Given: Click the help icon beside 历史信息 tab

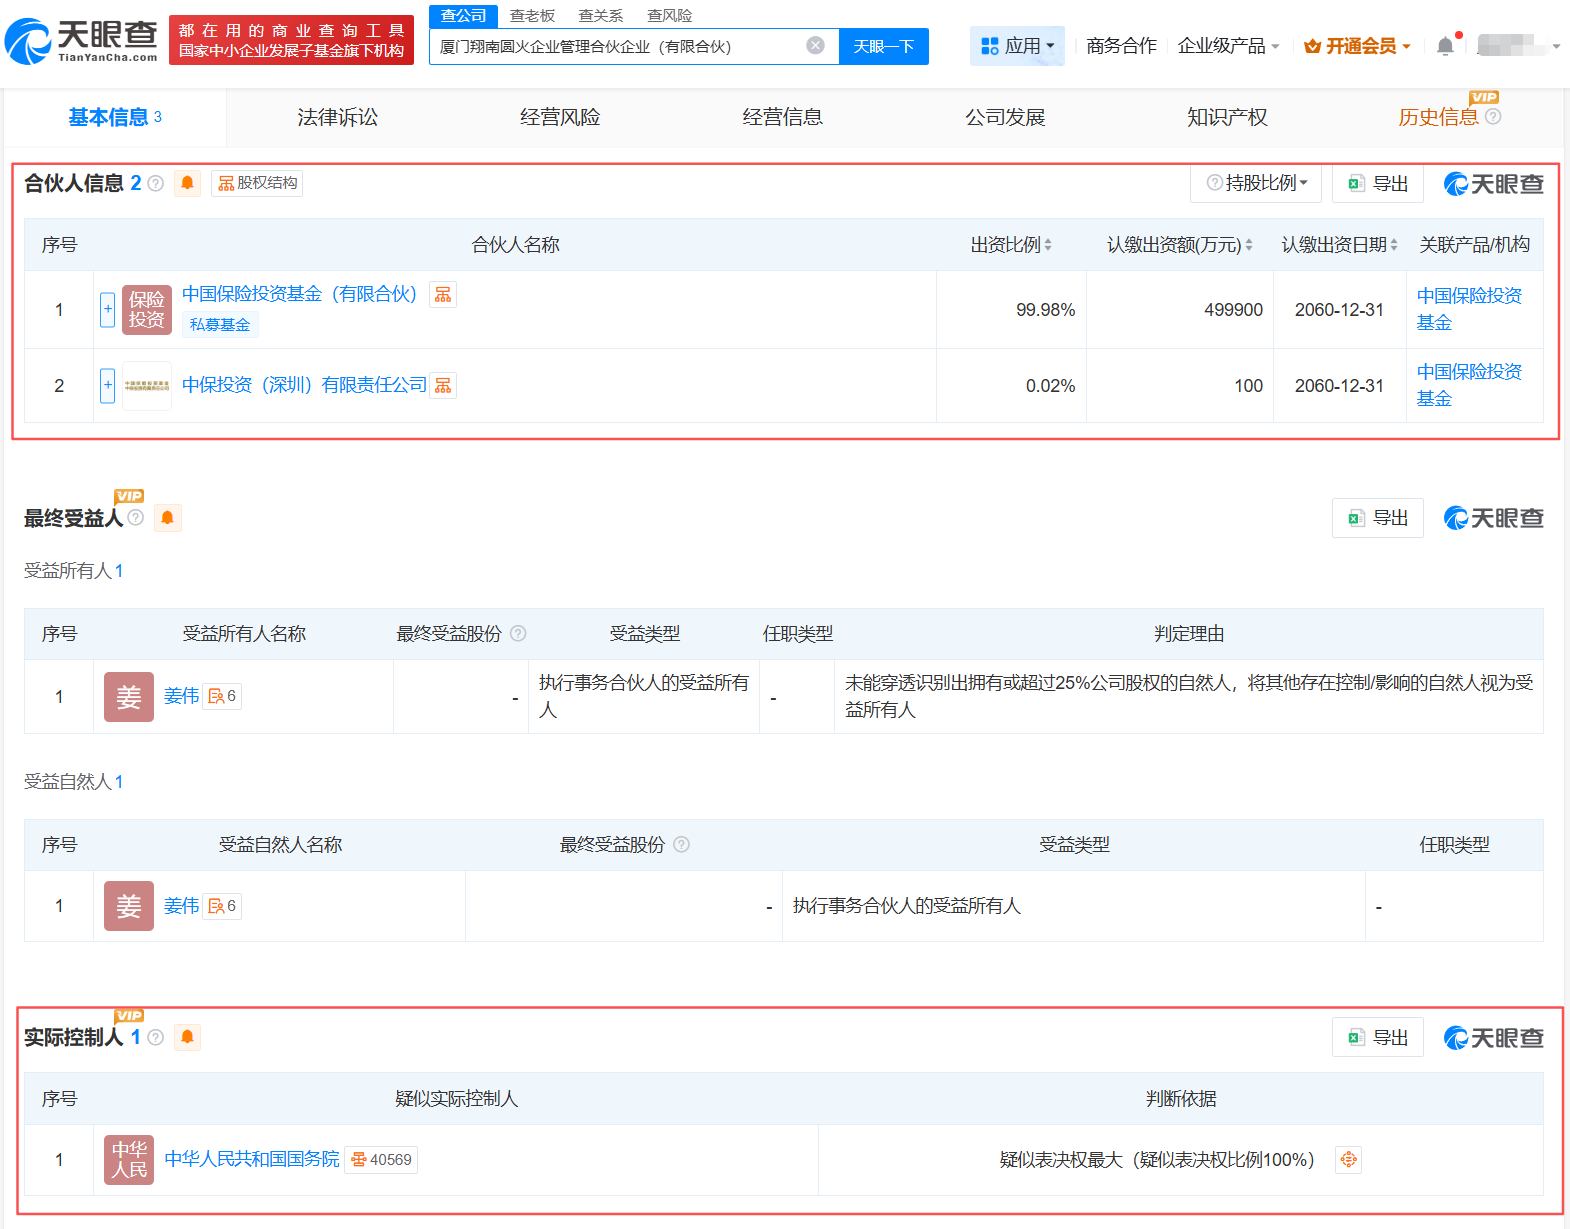Looking at the screenshot, I should tap(1493, 117).
